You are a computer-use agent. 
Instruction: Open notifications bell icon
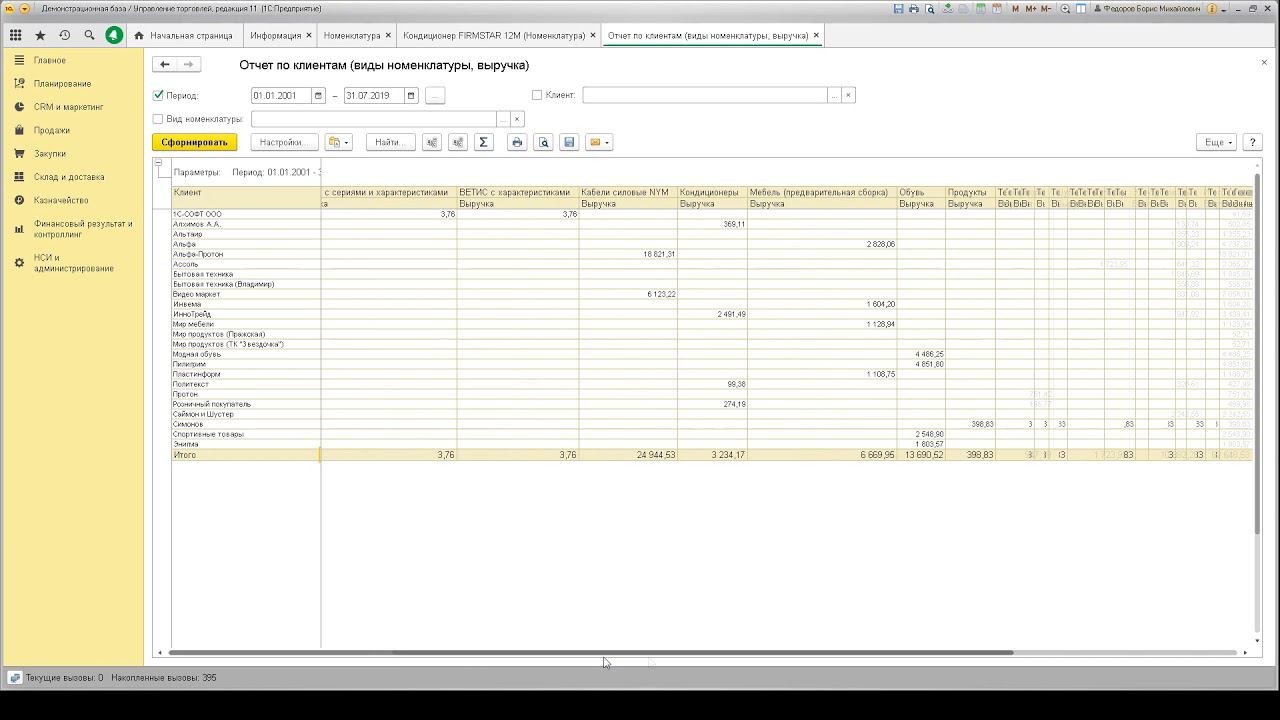pyautogui.click(x=114, y=35)
